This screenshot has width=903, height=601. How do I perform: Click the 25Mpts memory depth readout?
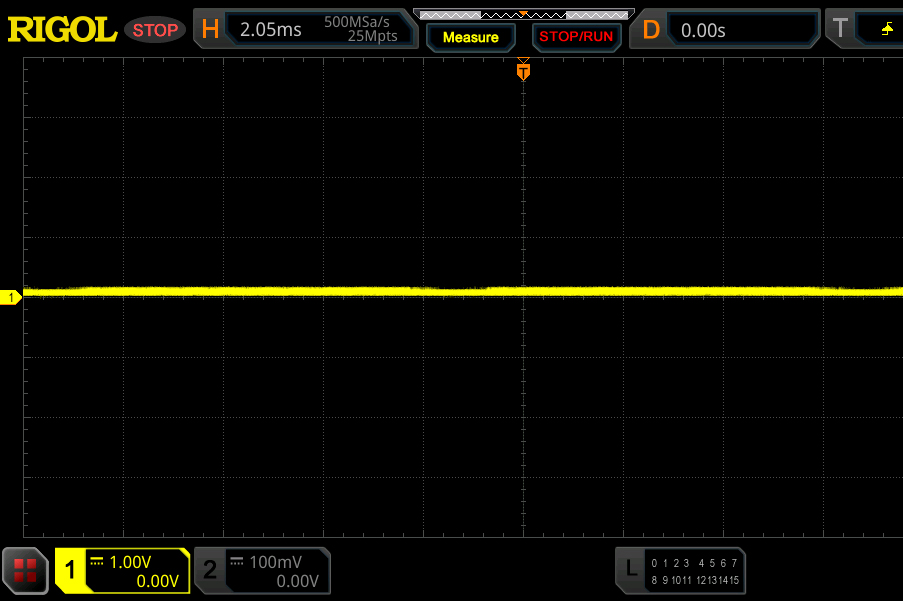point(372,36)
